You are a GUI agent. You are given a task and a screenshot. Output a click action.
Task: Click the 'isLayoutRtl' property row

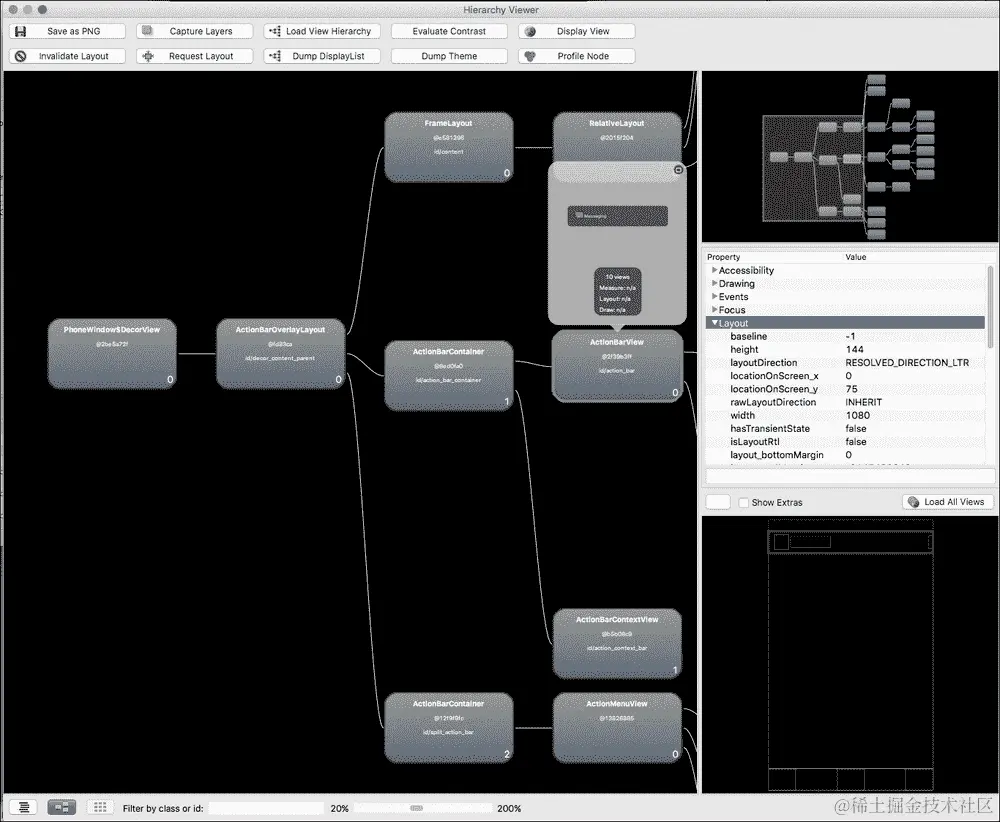click(845, 441)
